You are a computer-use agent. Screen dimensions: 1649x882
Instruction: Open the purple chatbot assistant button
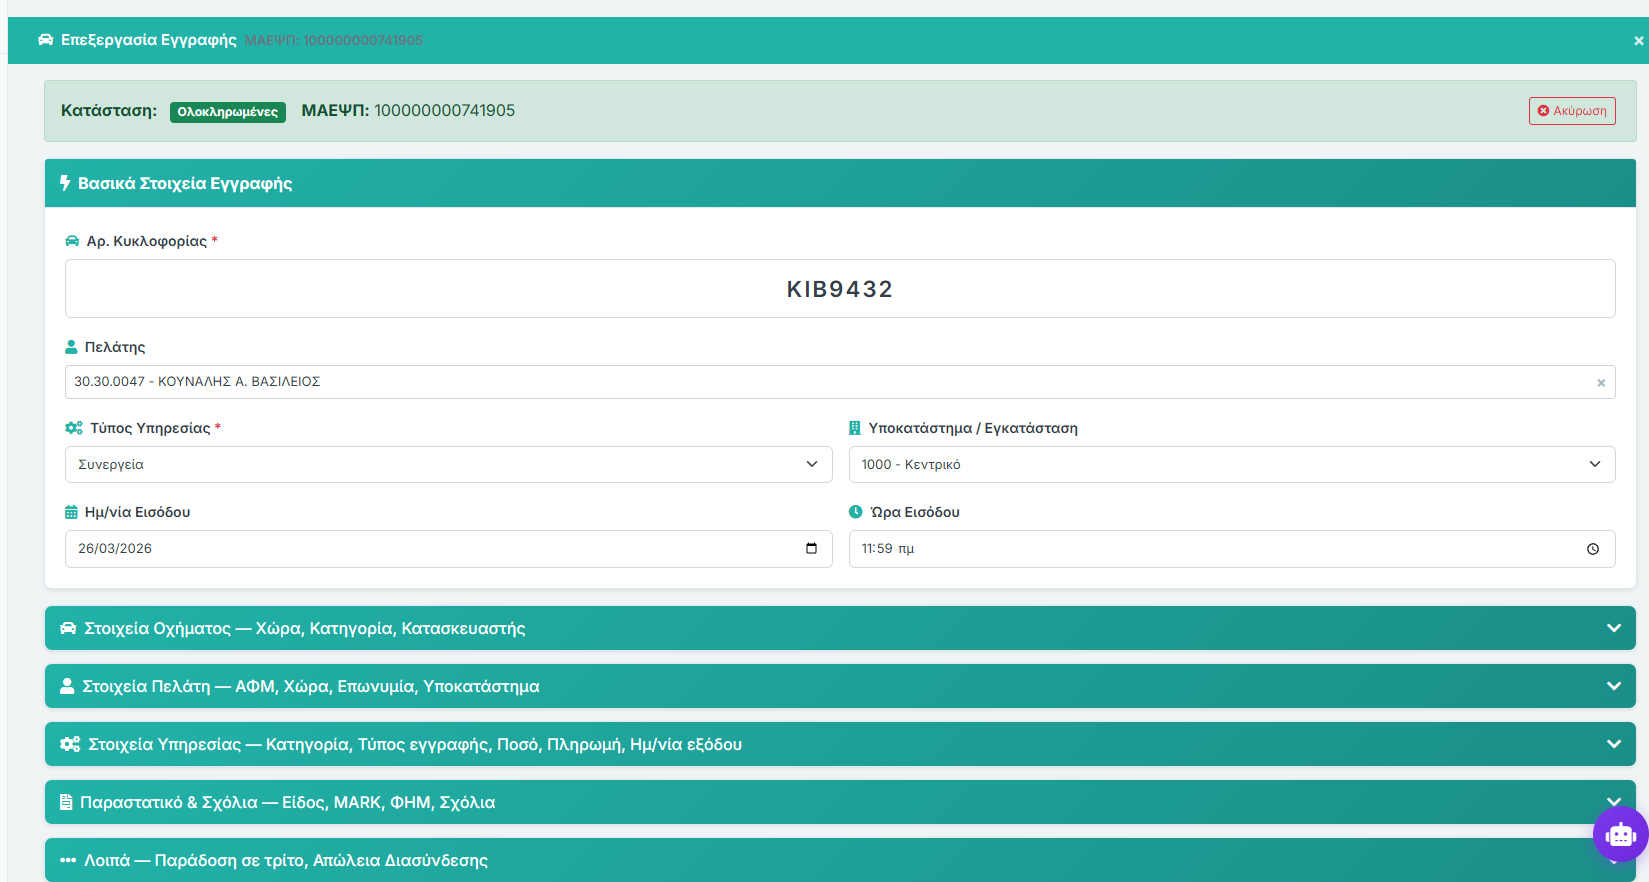(1620, 834)
